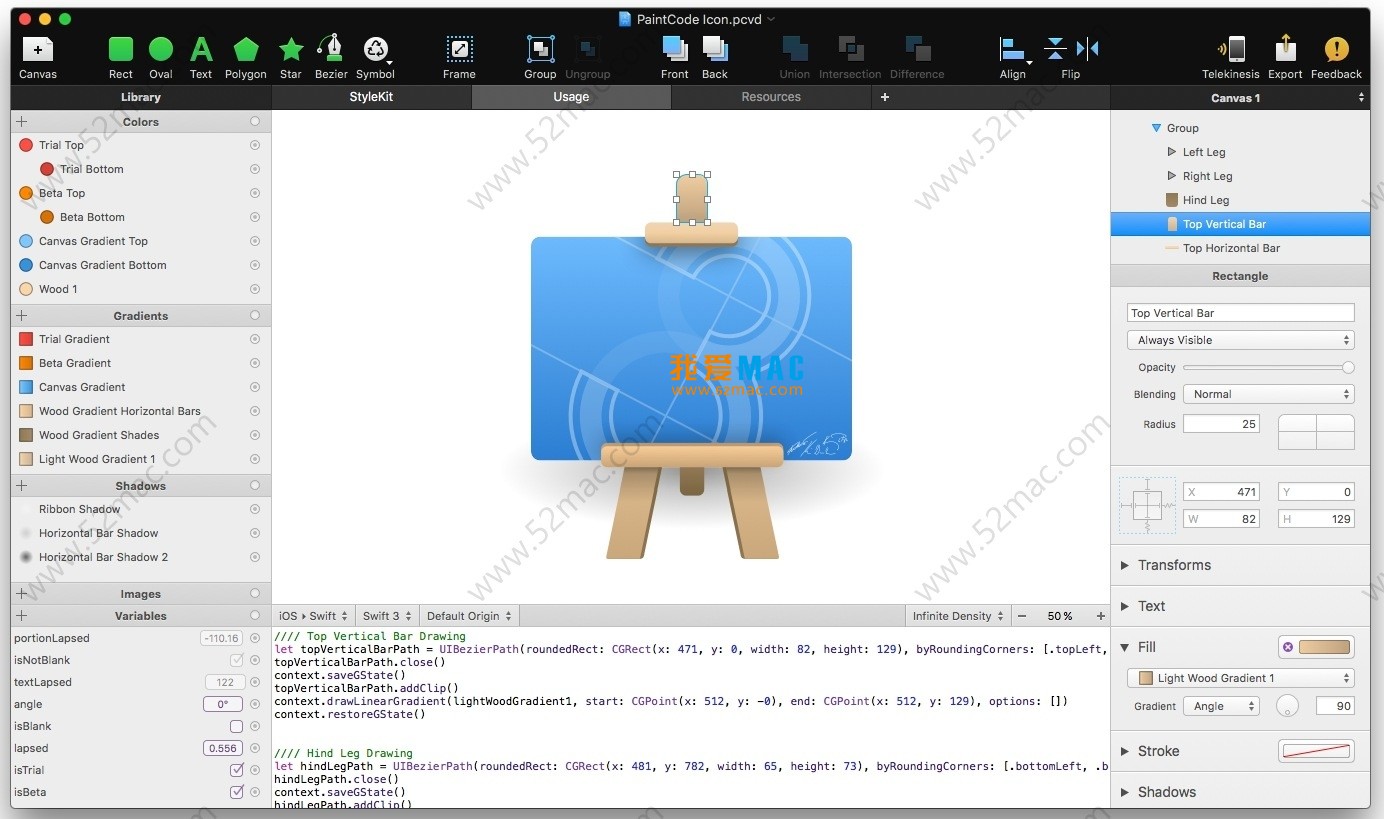Click the shape name field Top Vertical Bar
The image size is (1384, 819).
click(x=1240, y=313)
